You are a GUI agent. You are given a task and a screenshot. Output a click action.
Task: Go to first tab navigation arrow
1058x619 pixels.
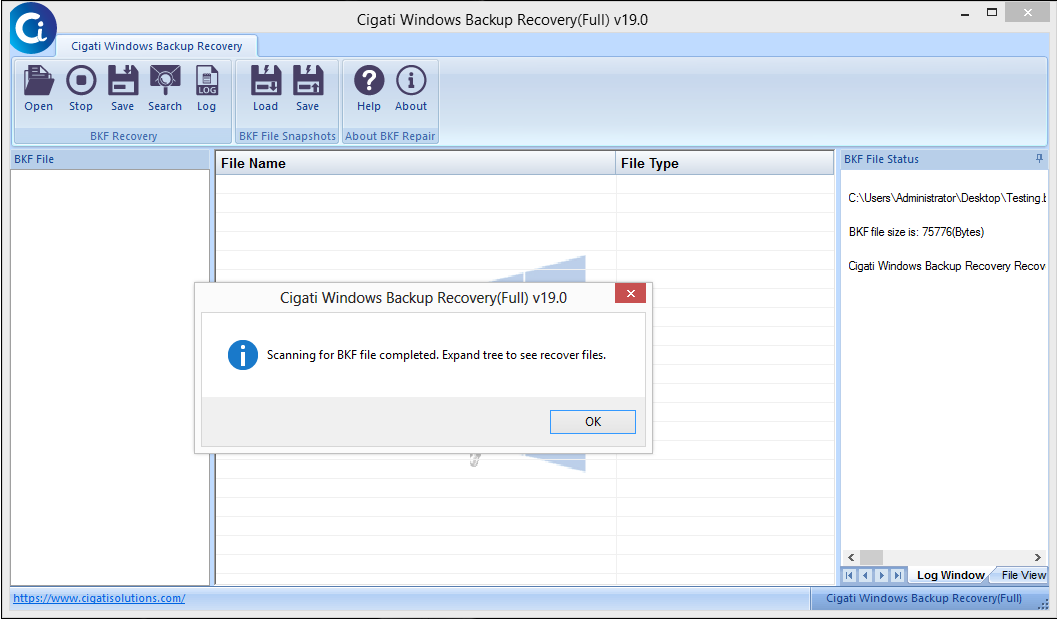[850, 575]
